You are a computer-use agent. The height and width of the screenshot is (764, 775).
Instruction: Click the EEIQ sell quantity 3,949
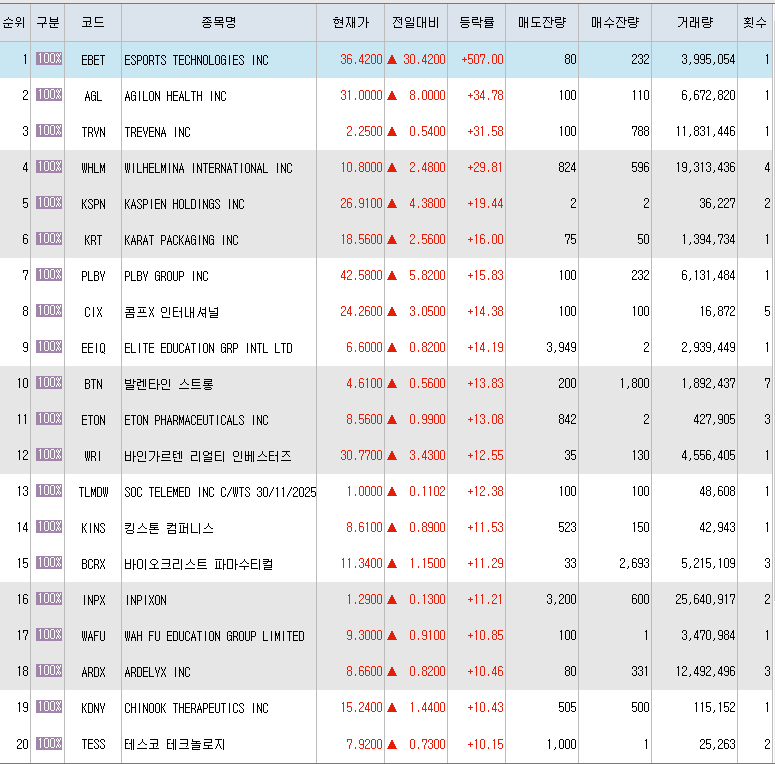pyautogui.click(x=561, y=347)
